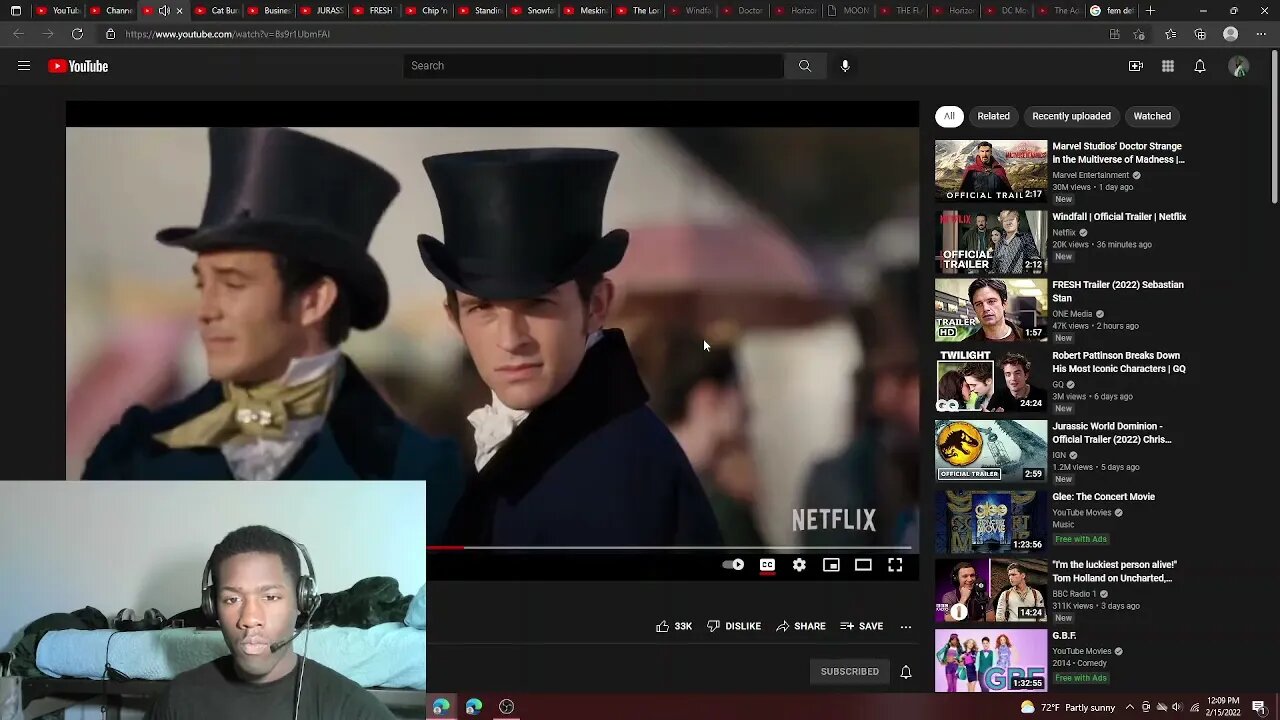The height and width of the screenshot is (720, 1280).
Task: Open a new browser tab with plus
Action: [x=1151, y=11]
